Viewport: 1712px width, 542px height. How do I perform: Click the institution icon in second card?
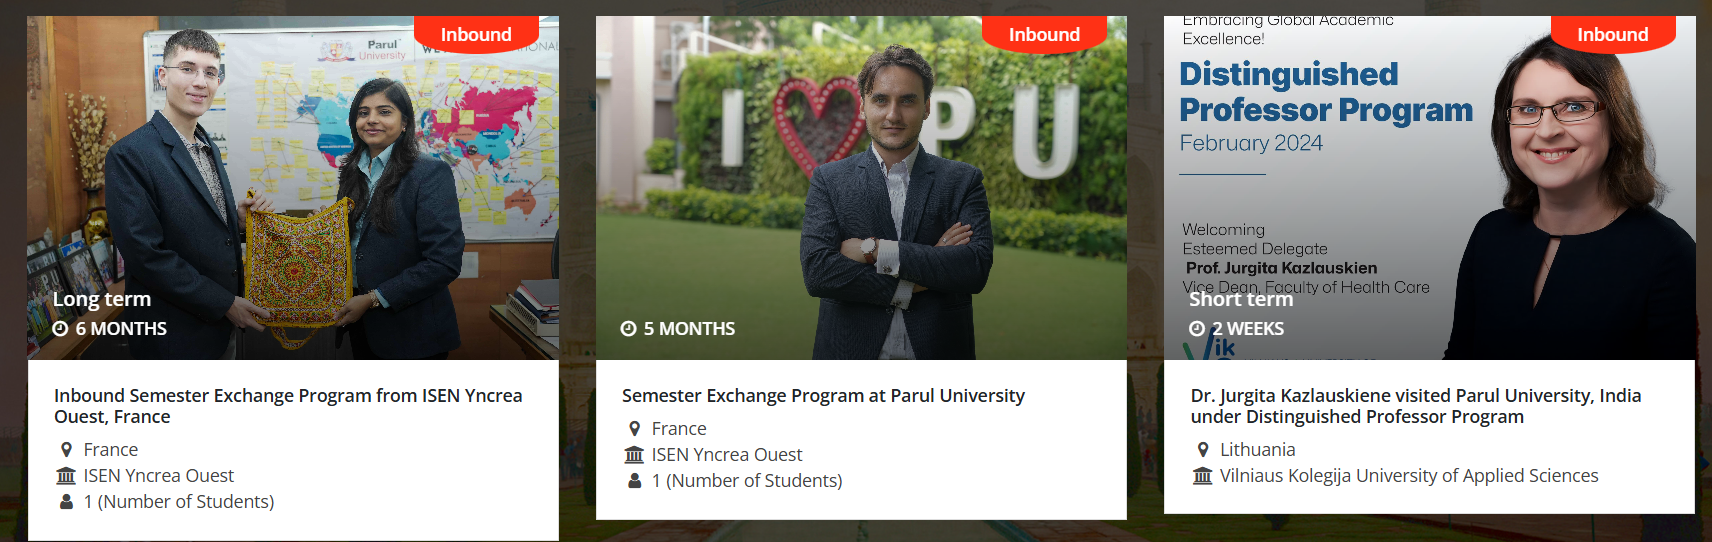(634, 455)
